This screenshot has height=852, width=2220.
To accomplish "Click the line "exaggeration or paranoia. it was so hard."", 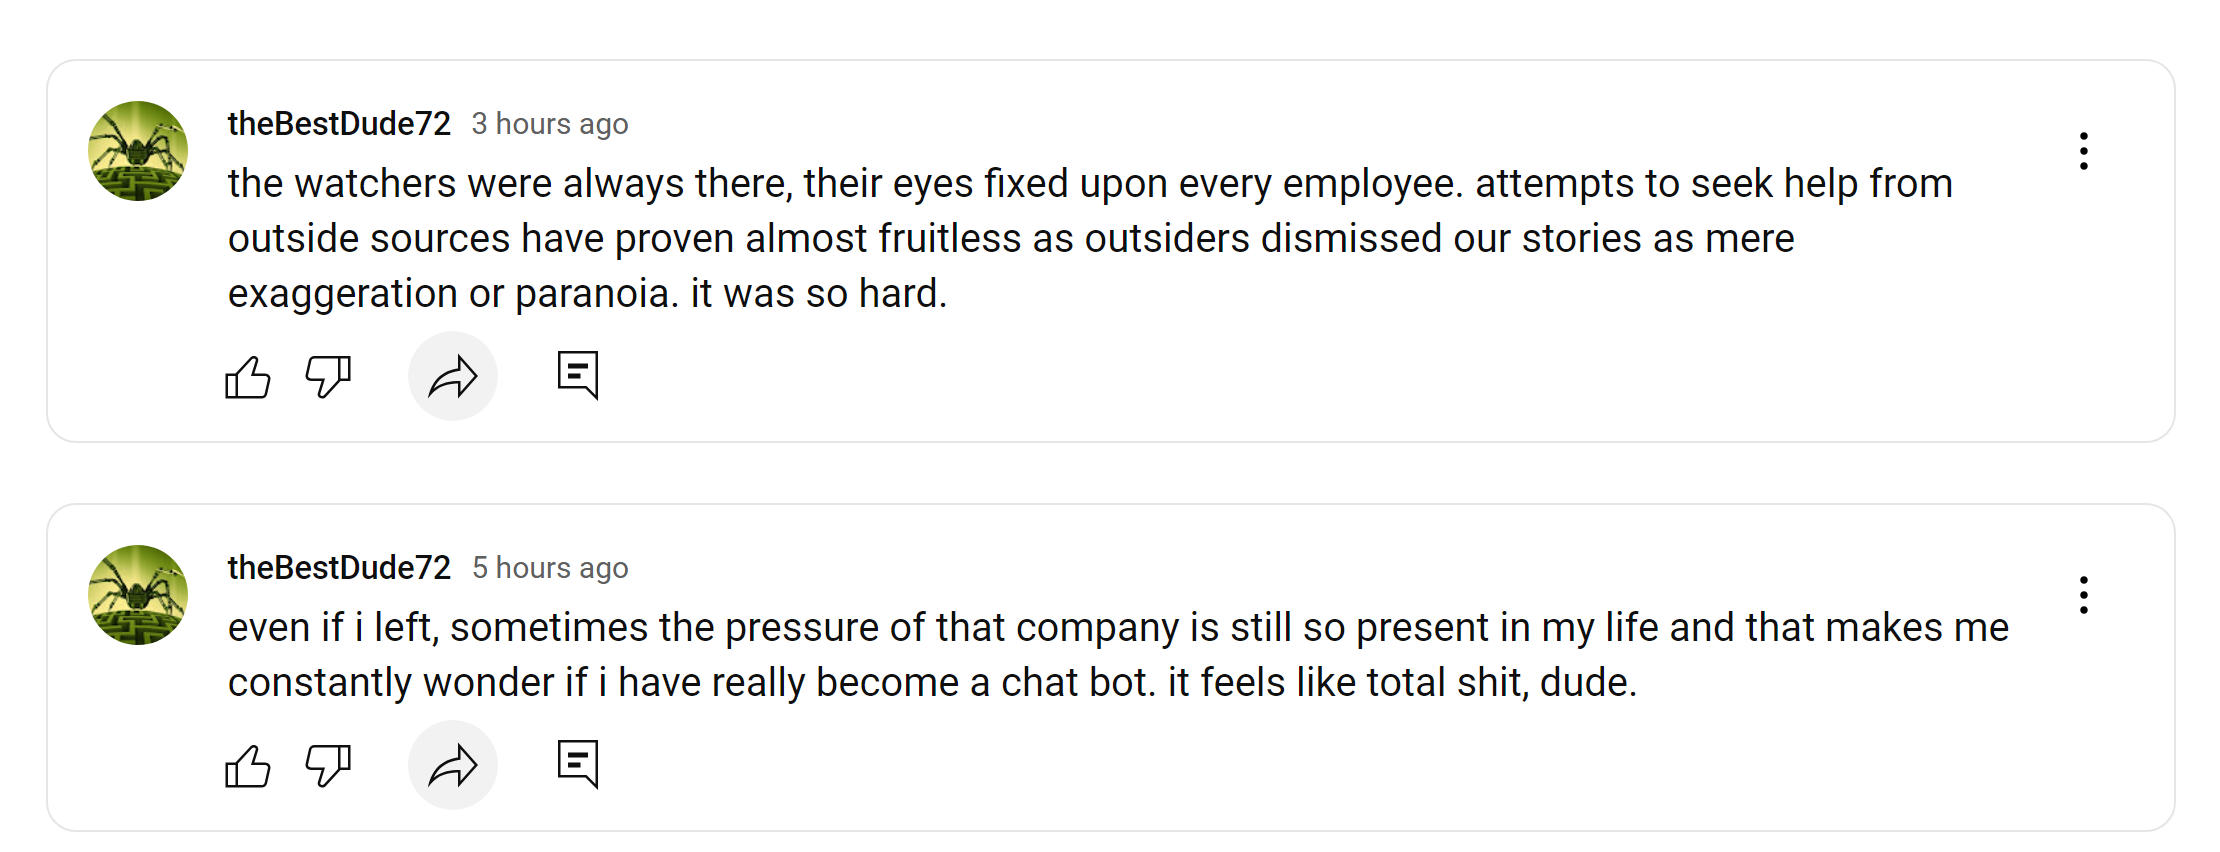I will click(587, 294).
